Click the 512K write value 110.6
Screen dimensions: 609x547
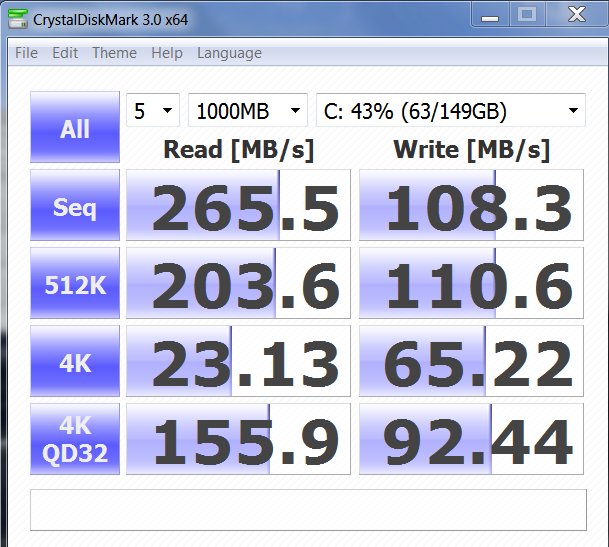pyautogui.click(x=471, y=283)
